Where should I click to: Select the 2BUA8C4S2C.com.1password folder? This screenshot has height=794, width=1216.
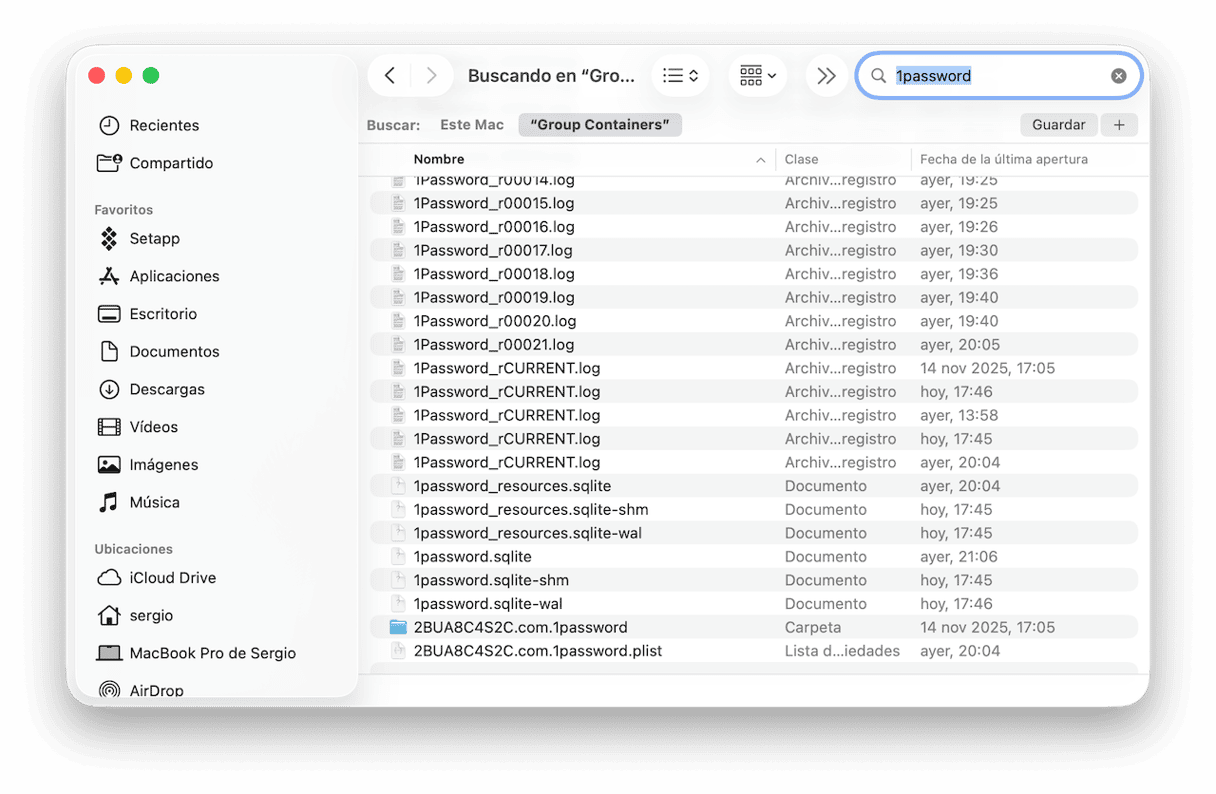click(x=520, y=628)
